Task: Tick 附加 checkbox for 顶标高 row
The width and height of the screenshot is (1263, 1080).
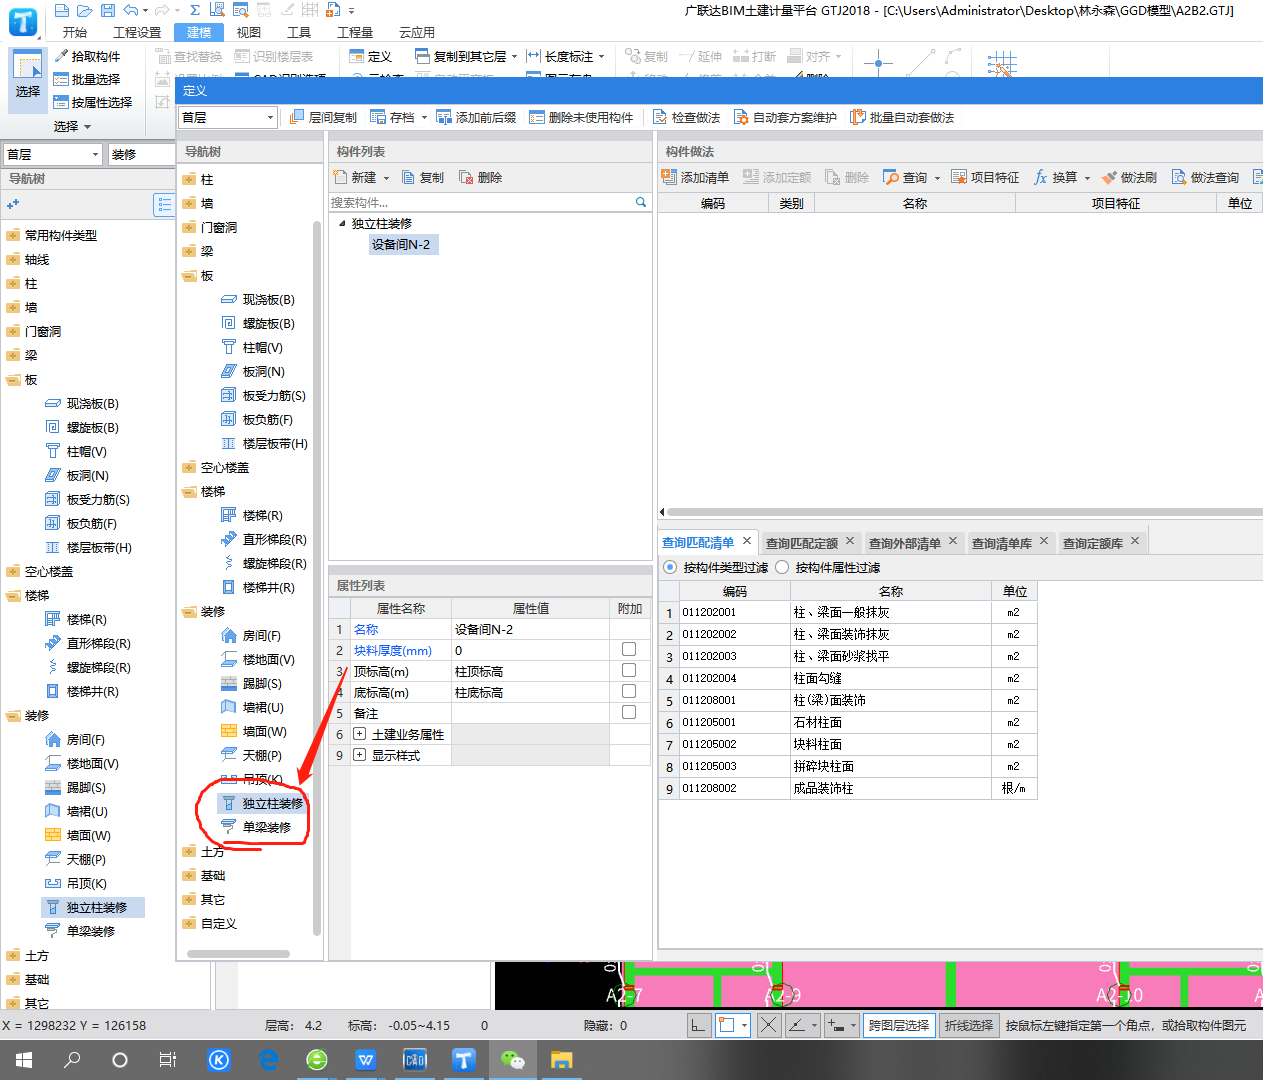Action: 629,671
